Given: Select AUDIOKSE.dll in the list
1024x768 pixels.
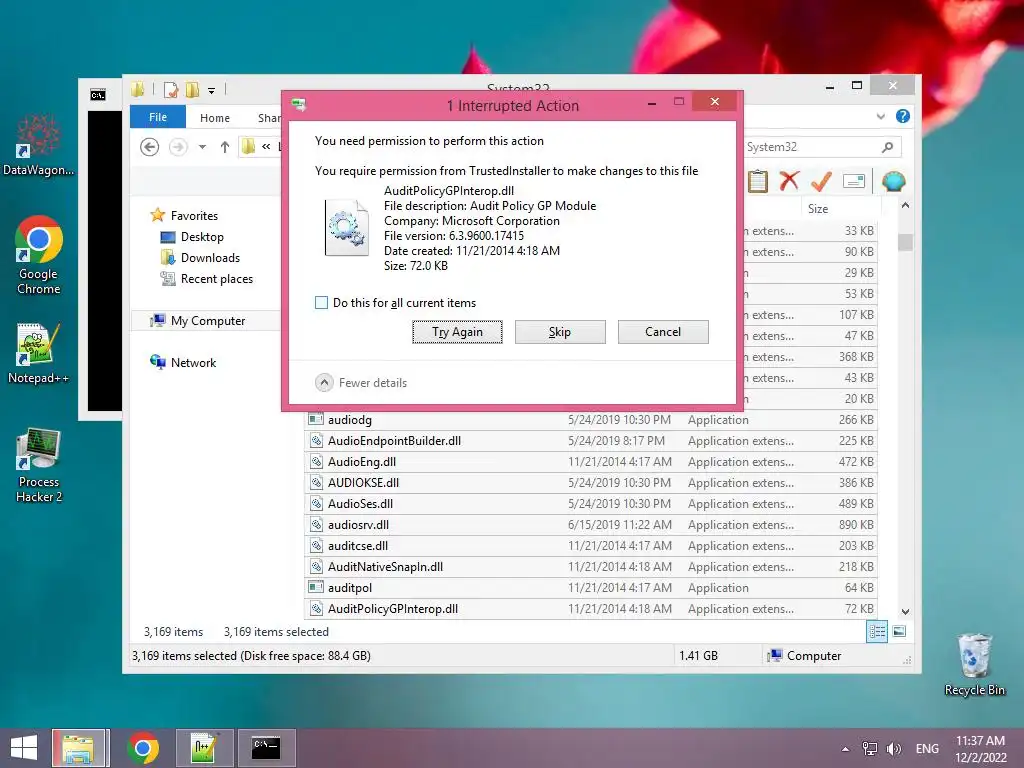Looking at the screenshot, I should pyautogui.click(x=591, y=483).
